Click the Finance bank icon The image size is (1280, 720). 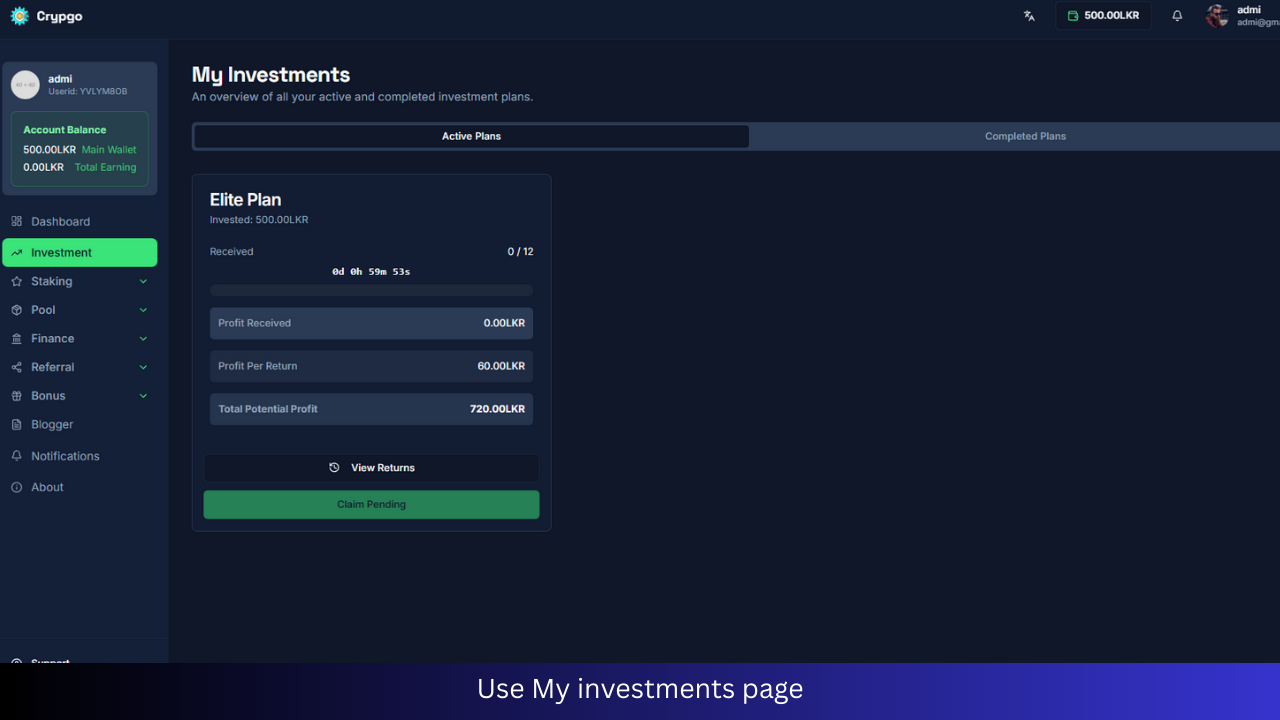15,338
